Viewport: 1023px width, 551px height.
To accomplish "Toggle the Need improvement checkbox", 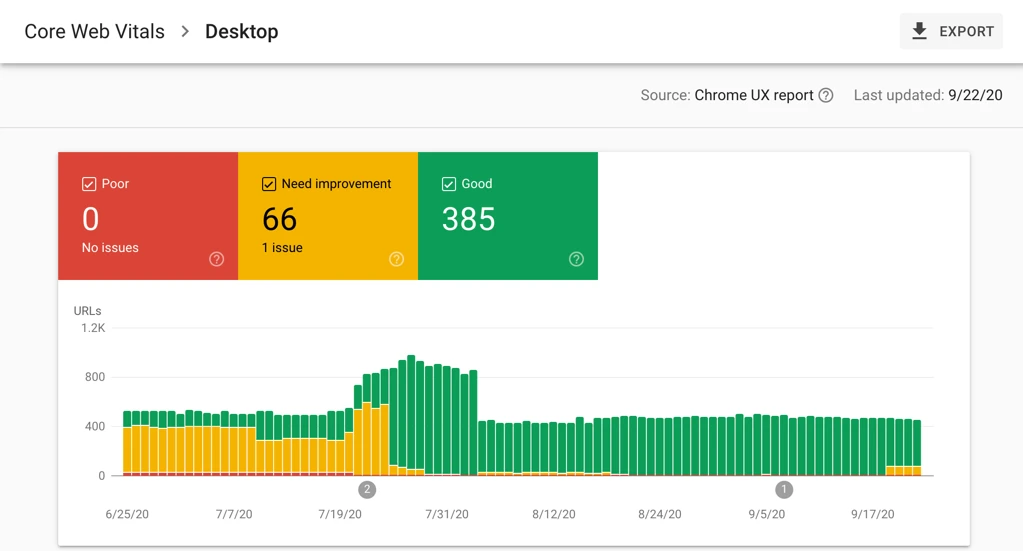I will pos(269,184).
